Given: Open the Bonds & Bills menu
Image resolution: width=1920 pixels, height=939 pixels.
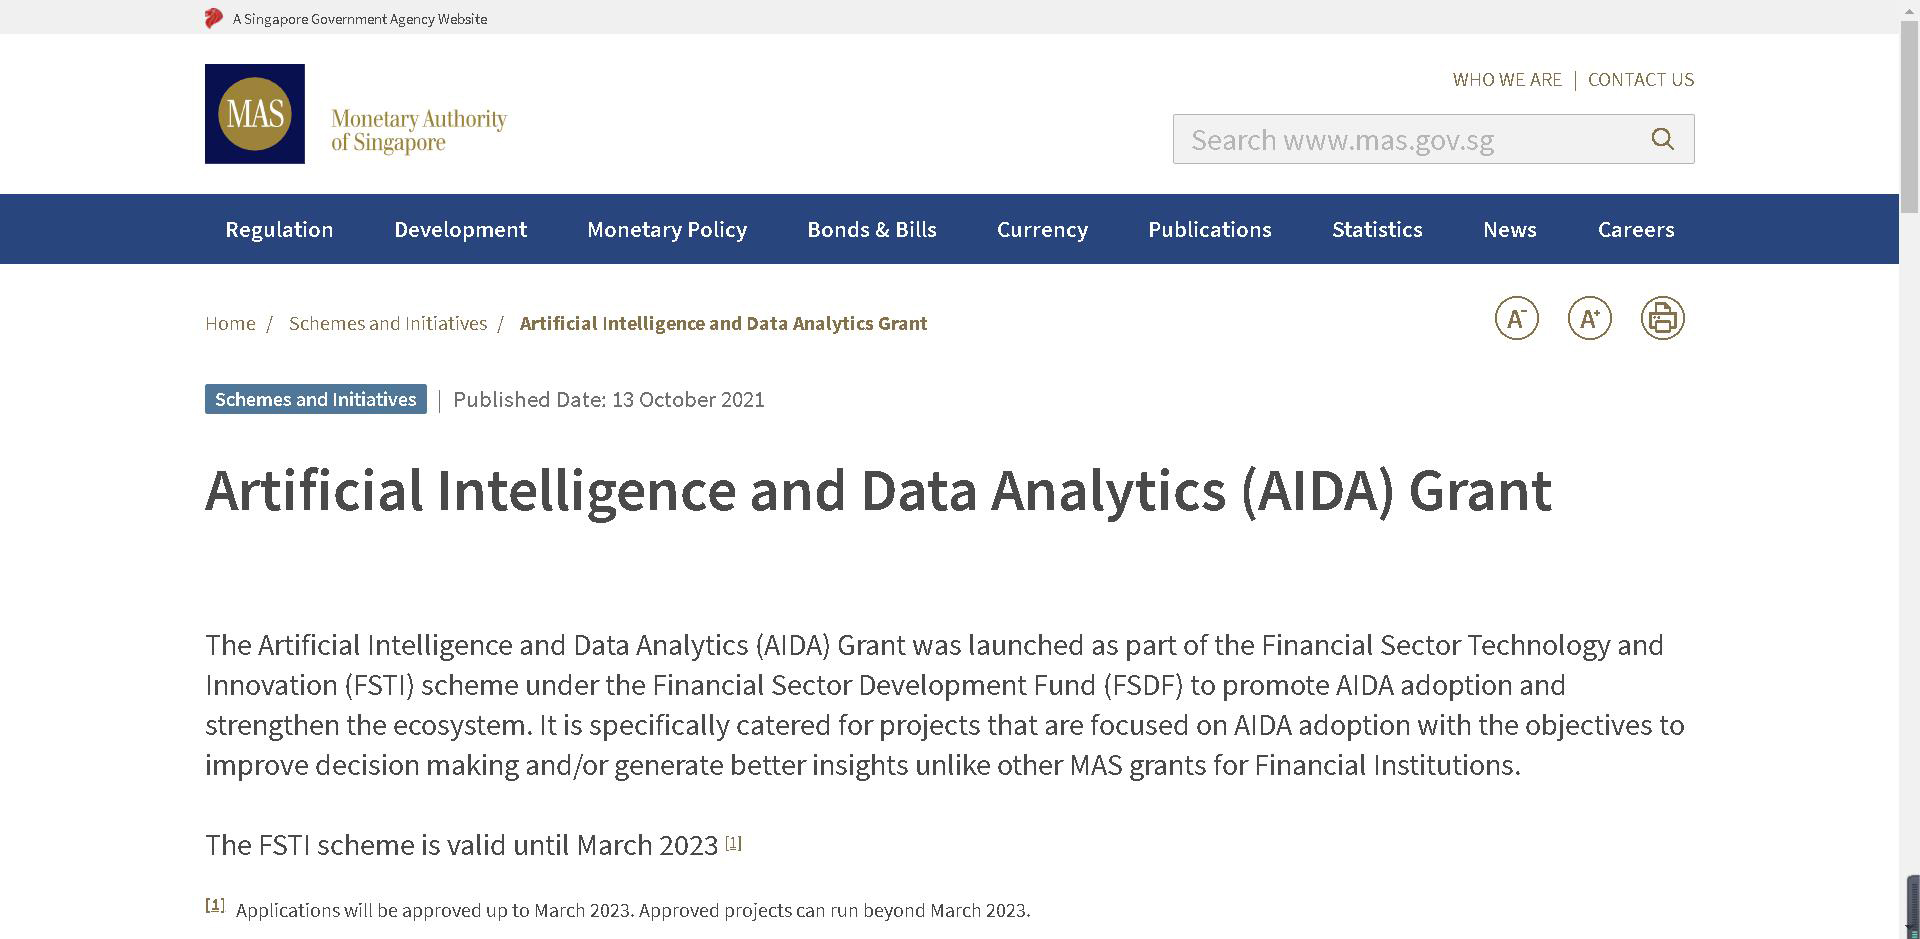Looking at the screenshot, I should 872,229.
